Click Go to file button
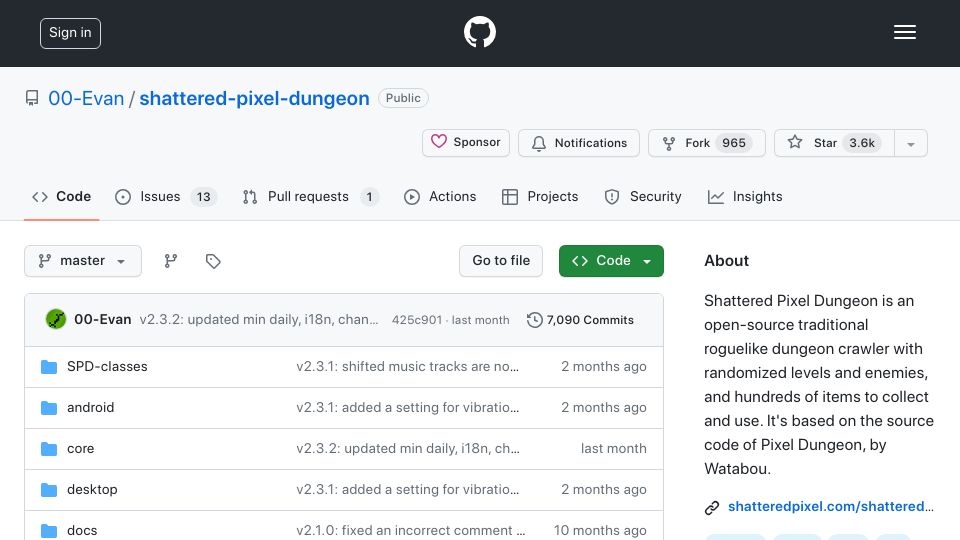Image resolution: width=960 pixels, height=540 pixels. pos(501,261)
